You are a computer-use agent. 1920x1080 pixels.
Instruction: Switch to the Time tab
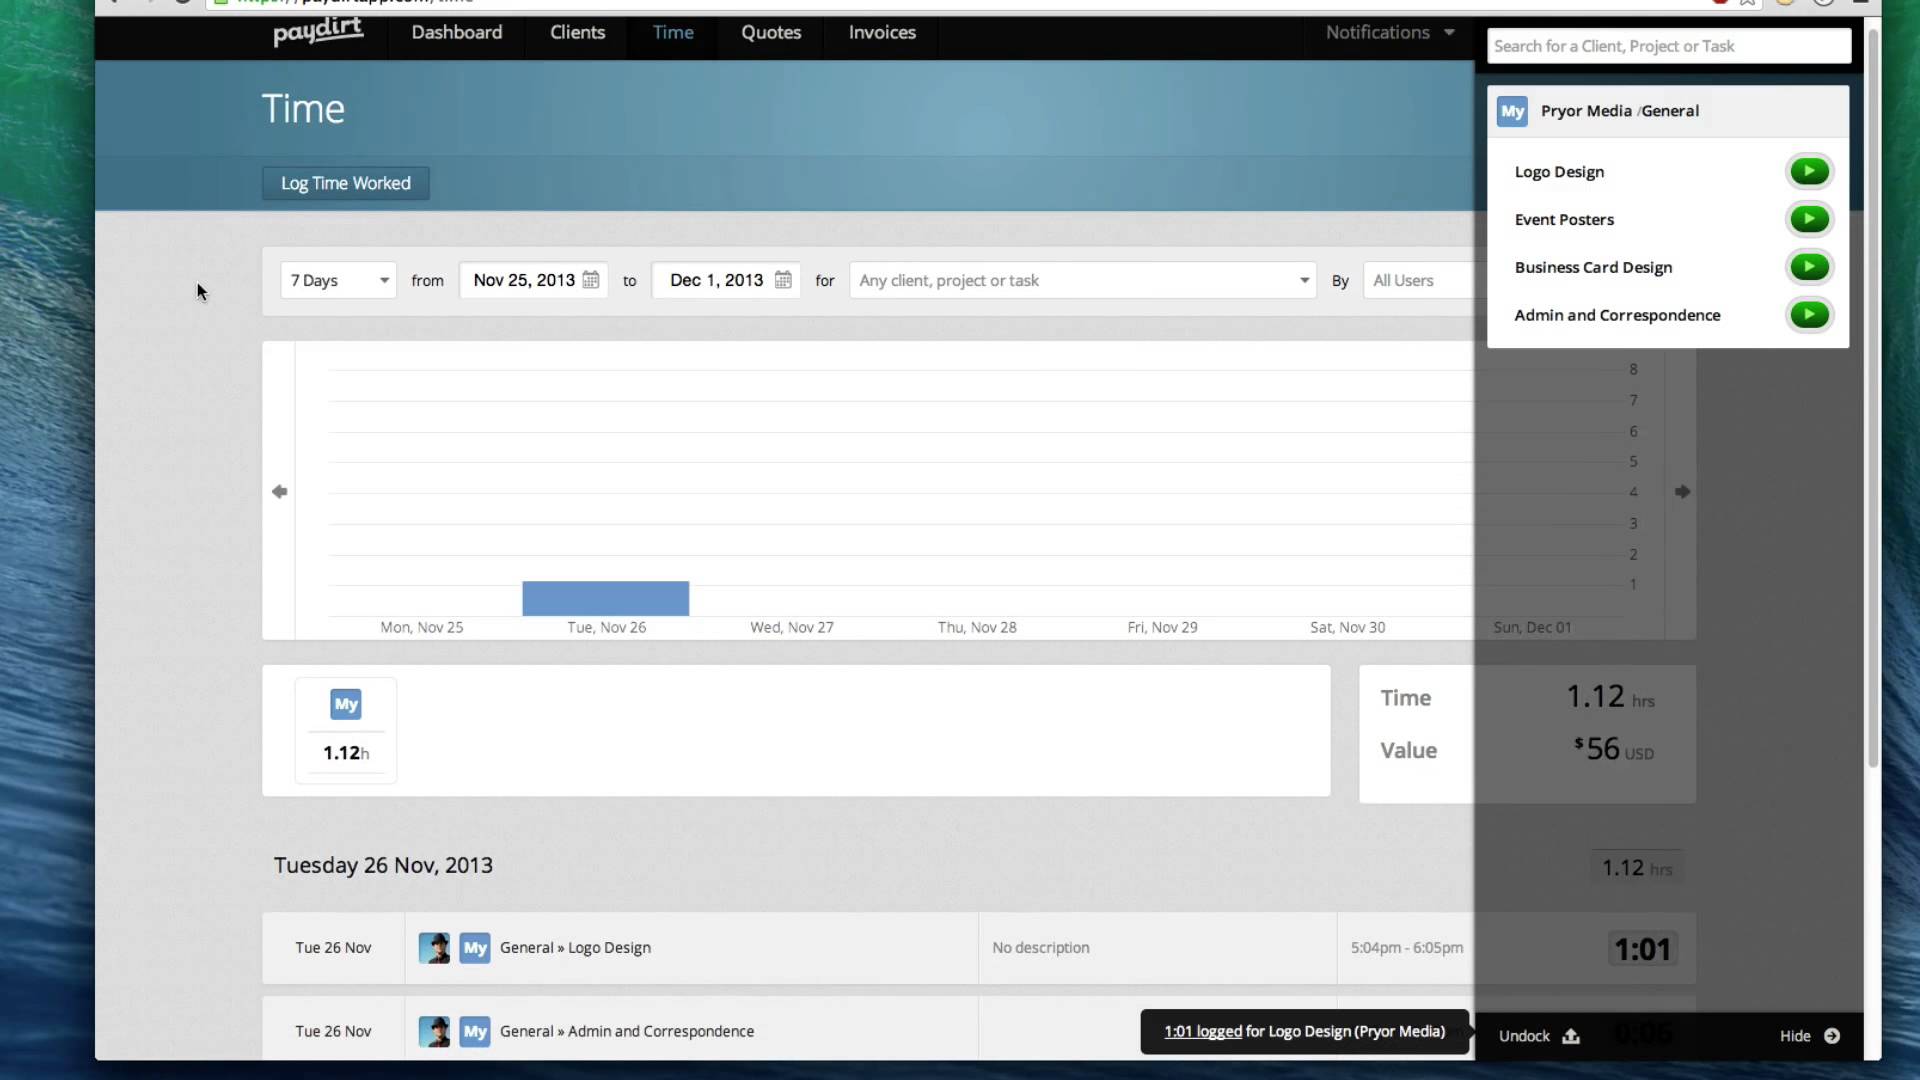673,32
